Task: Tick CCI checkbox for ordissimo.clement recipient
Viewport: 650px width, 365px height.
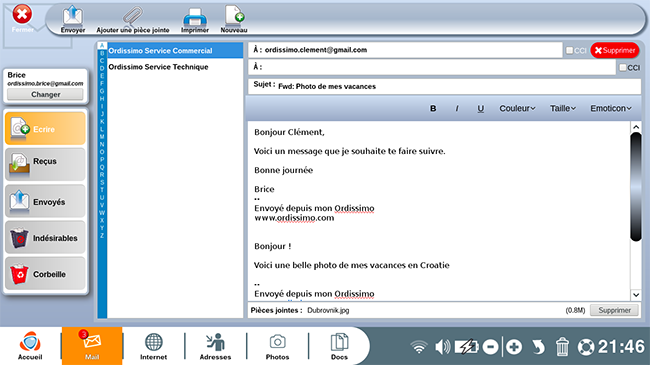Action: point(570,50)
